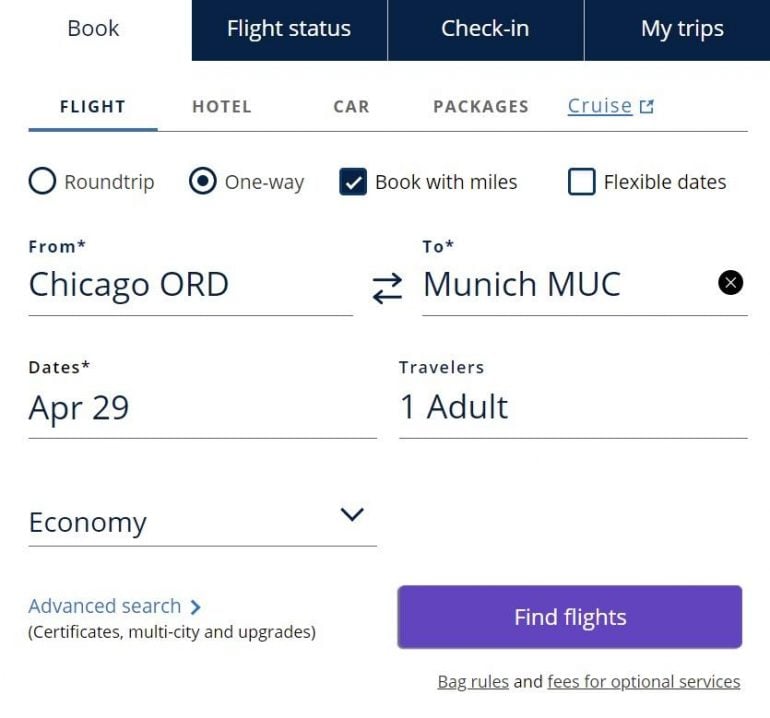Screen dimensions: 770x718
Task: Switch to the Flight status tab
Action: click(x=289, y=29)
